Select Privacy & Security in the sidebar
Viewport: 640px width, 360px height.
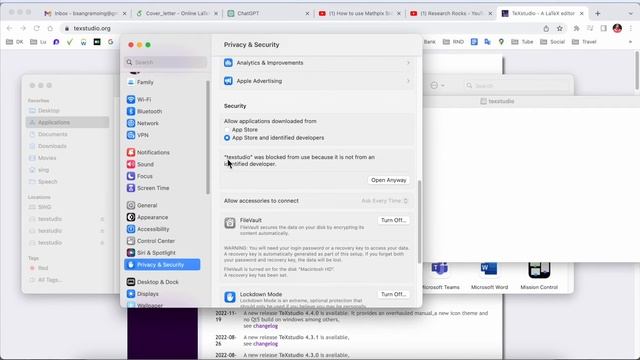point(162,264)
